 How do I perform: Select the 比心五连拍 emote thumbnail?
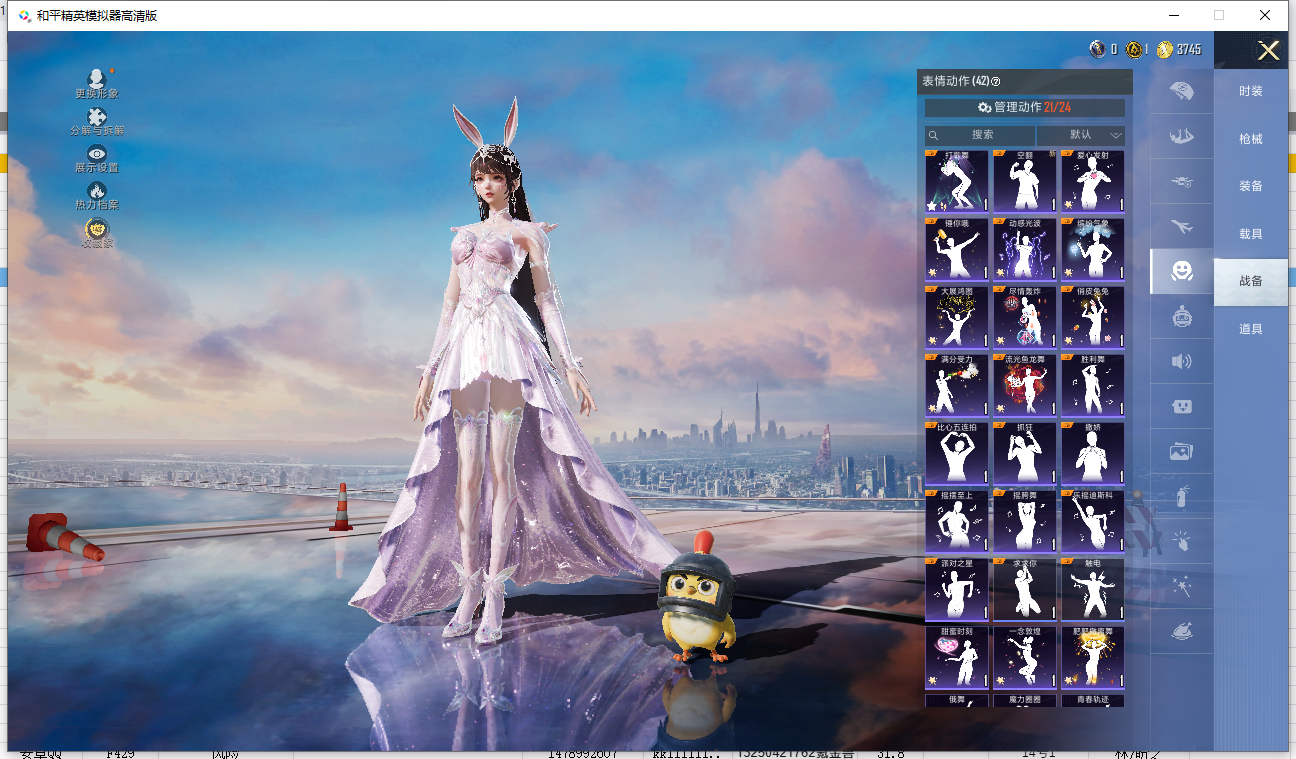956,454
